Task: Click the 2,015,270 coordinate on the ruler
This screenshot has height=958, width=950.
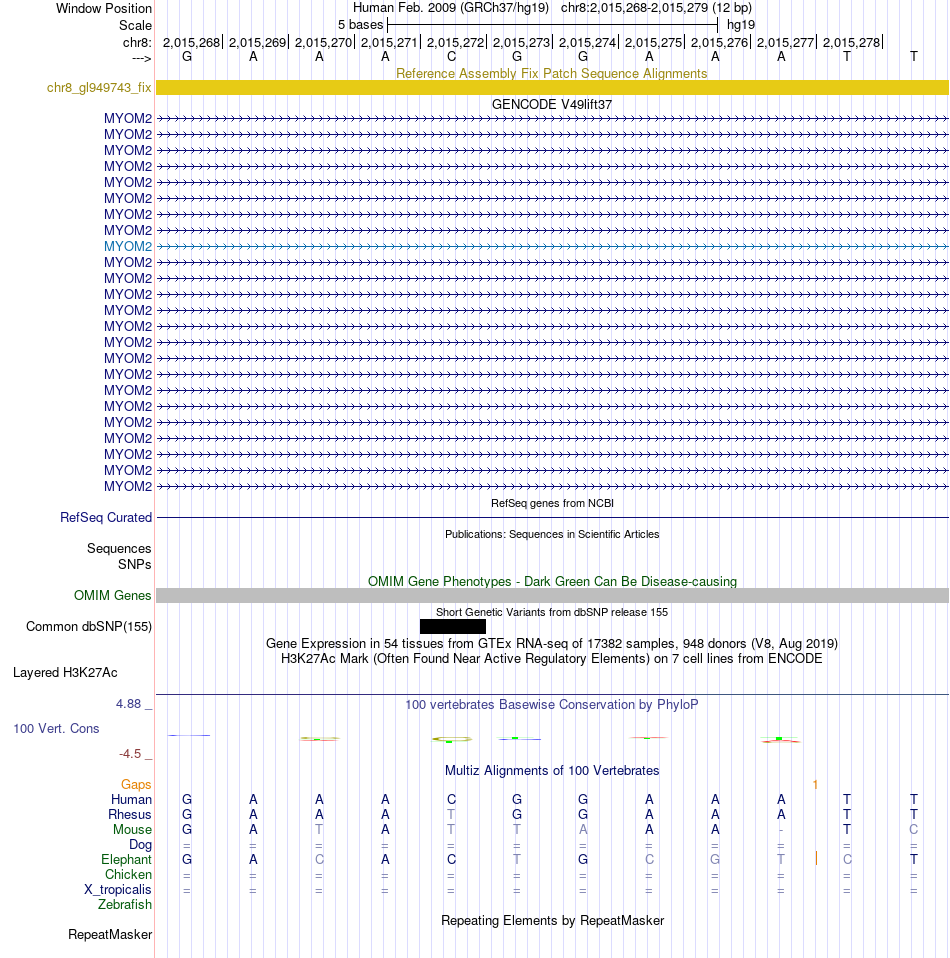Action: 323,42
